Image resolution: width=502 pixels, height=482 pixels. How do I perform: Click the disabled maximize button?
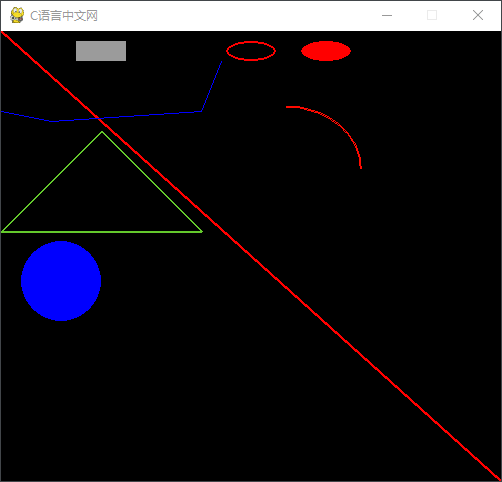(432, 15)
